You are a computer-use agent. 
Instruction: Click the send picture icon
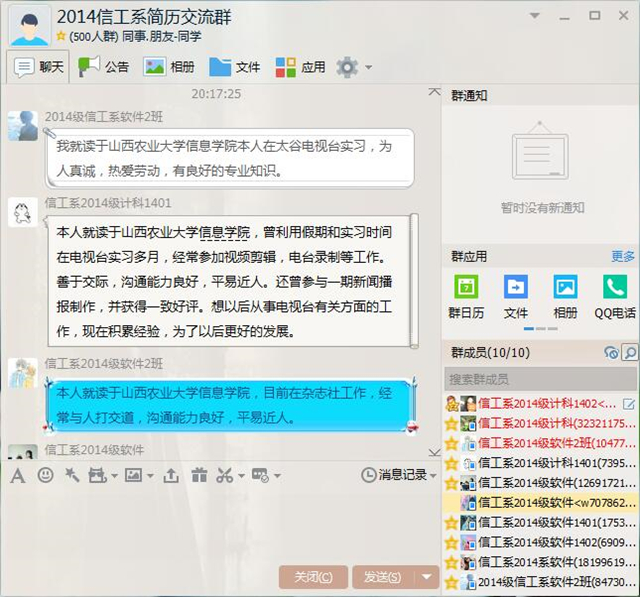pos(133,475)
